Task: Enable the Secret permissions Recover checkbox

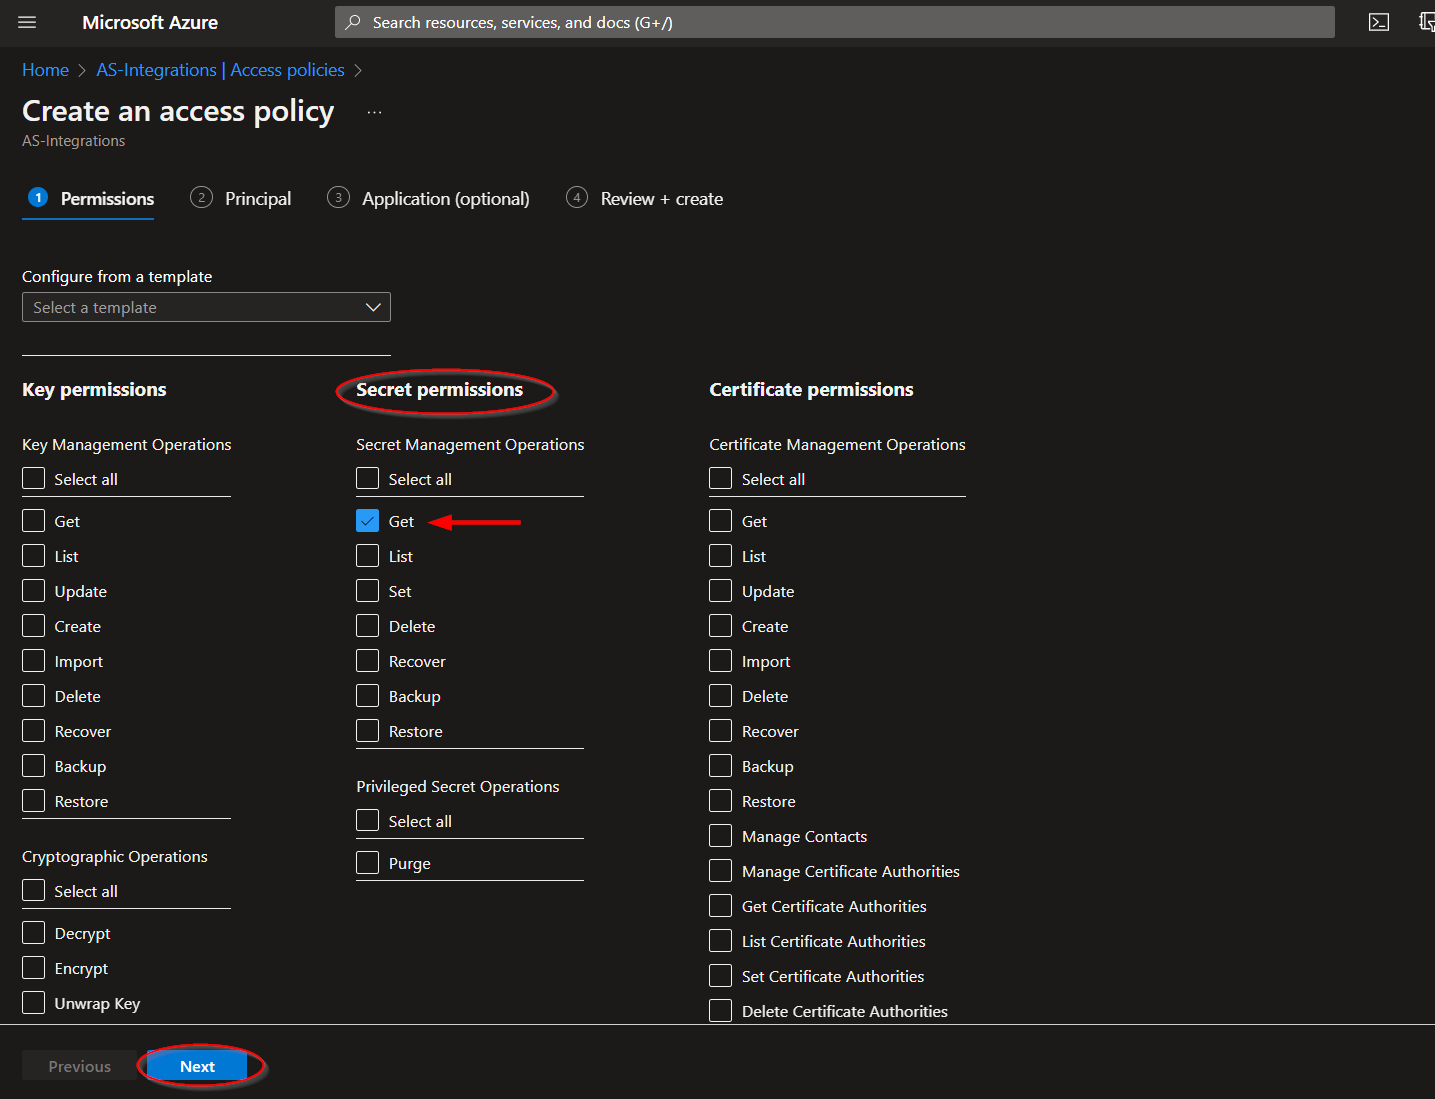Action: point(368,661)
